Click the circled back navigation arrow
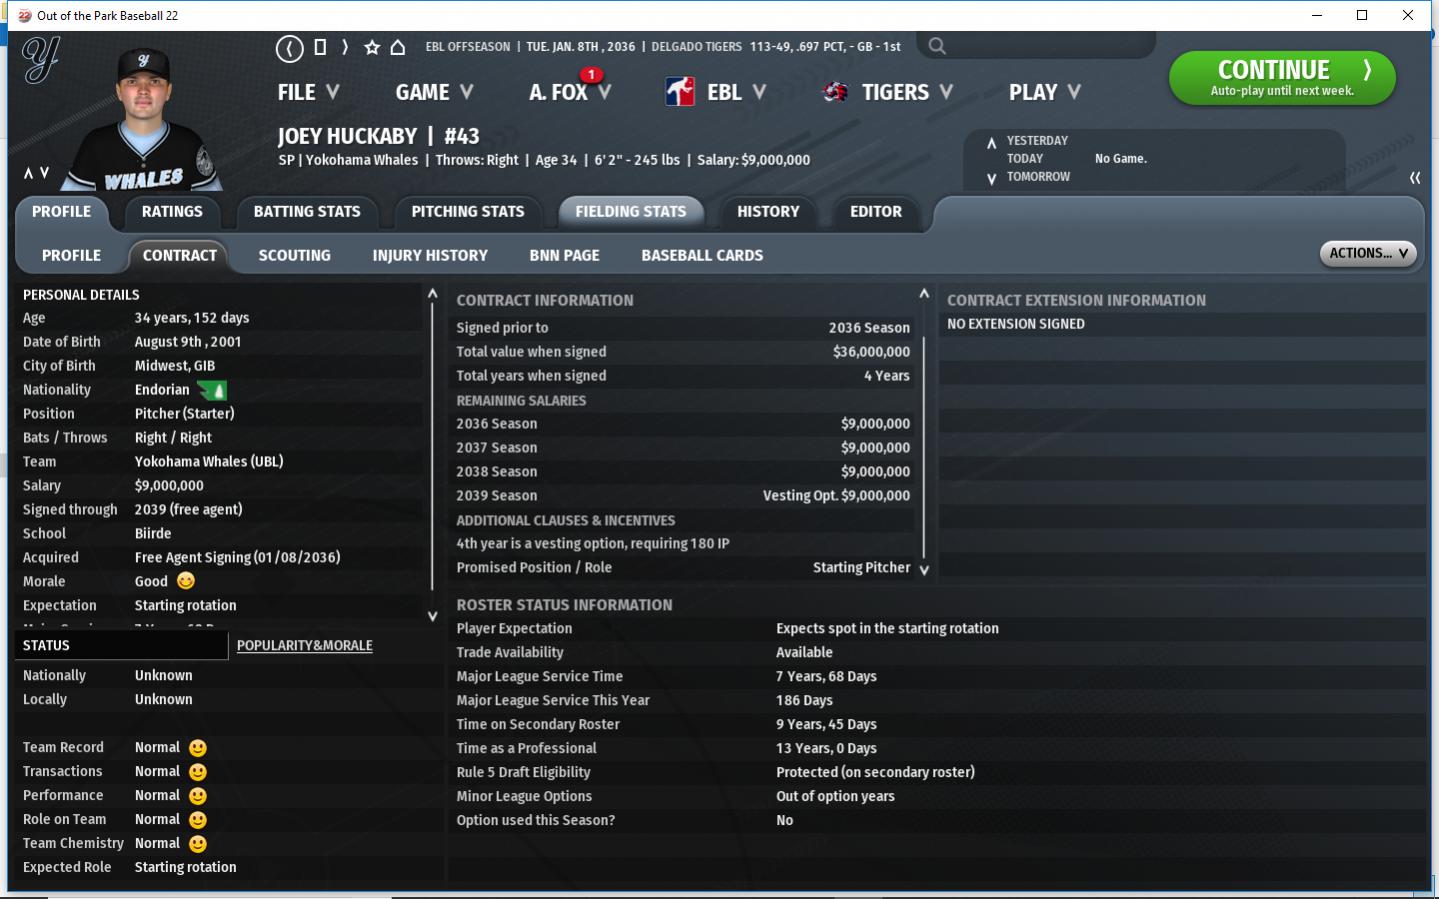Image resolution: width=1439 pixels, height=899 pixels. pyautogui.click(x=289, y=48)
